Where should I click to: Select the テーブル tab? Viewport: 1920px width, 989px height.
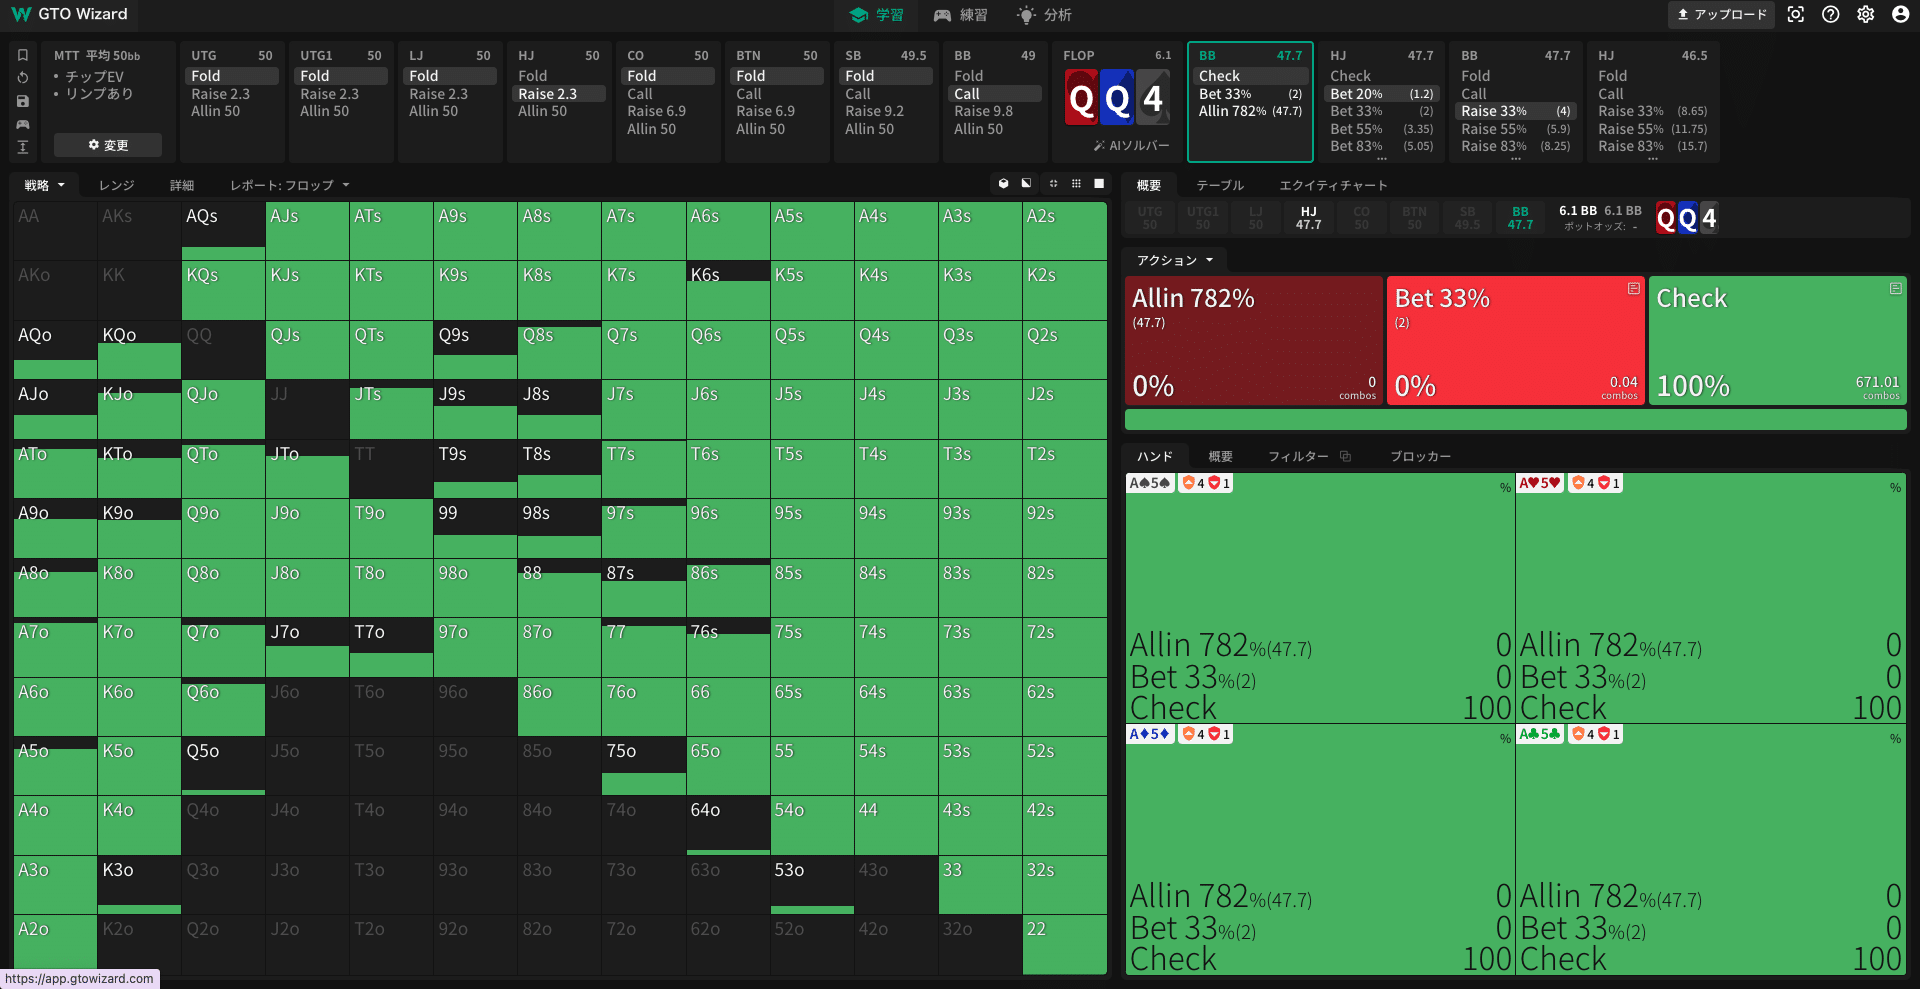(1220, 185)
